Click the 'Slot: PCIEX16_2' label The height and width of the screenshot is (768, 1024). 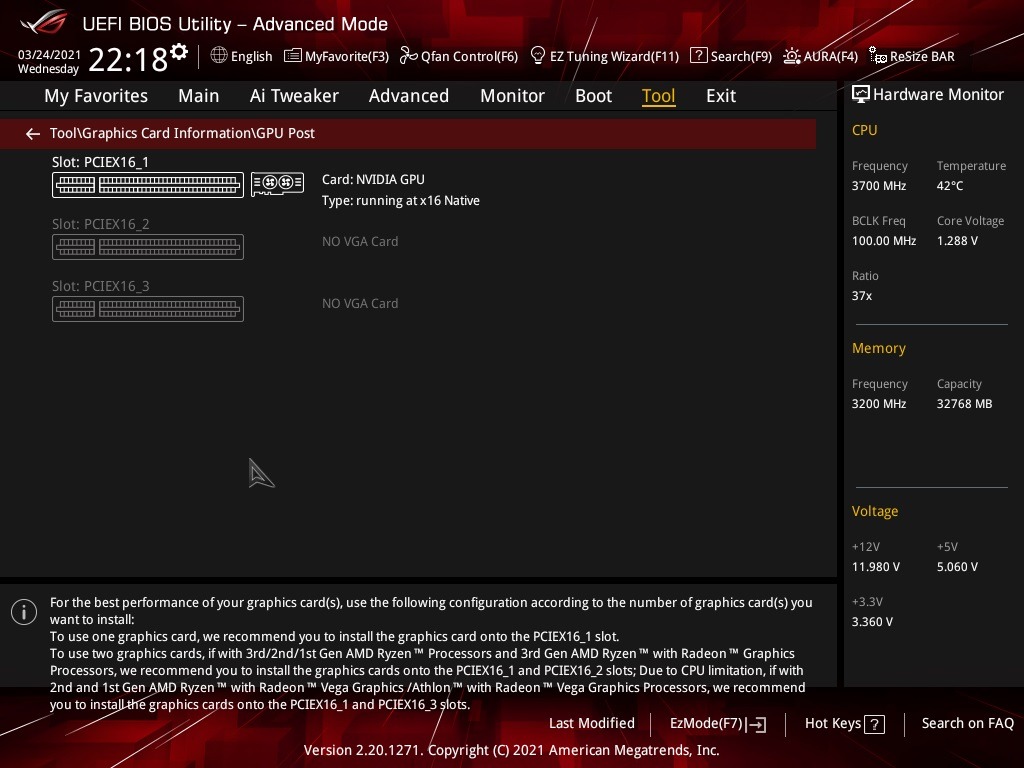pos(101,224)
